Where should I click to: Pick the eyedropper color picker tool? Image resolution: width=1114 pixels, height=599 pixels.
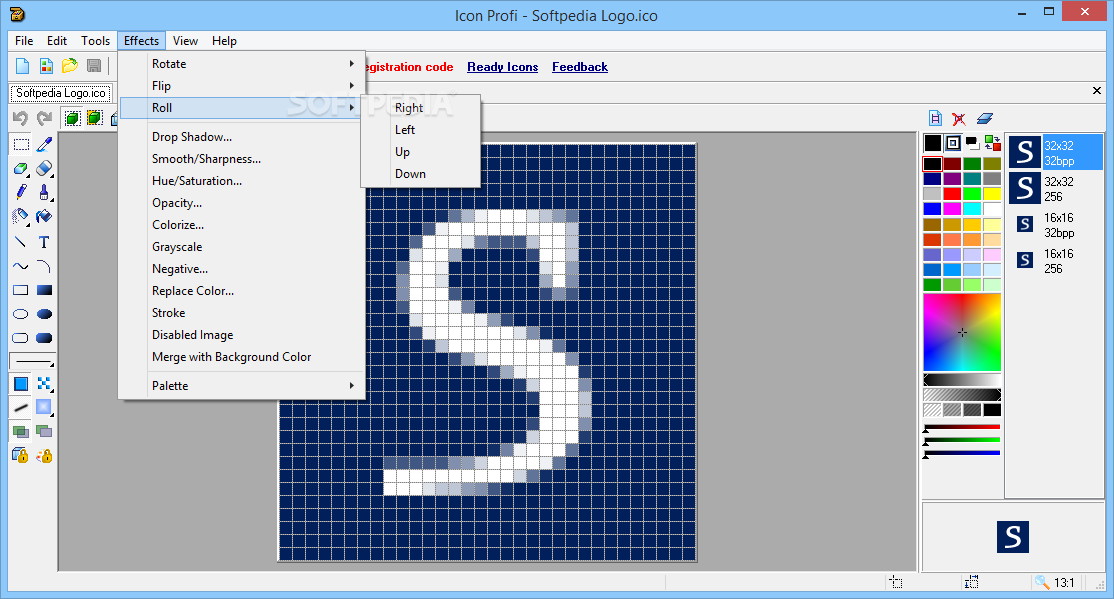[44, 145]
